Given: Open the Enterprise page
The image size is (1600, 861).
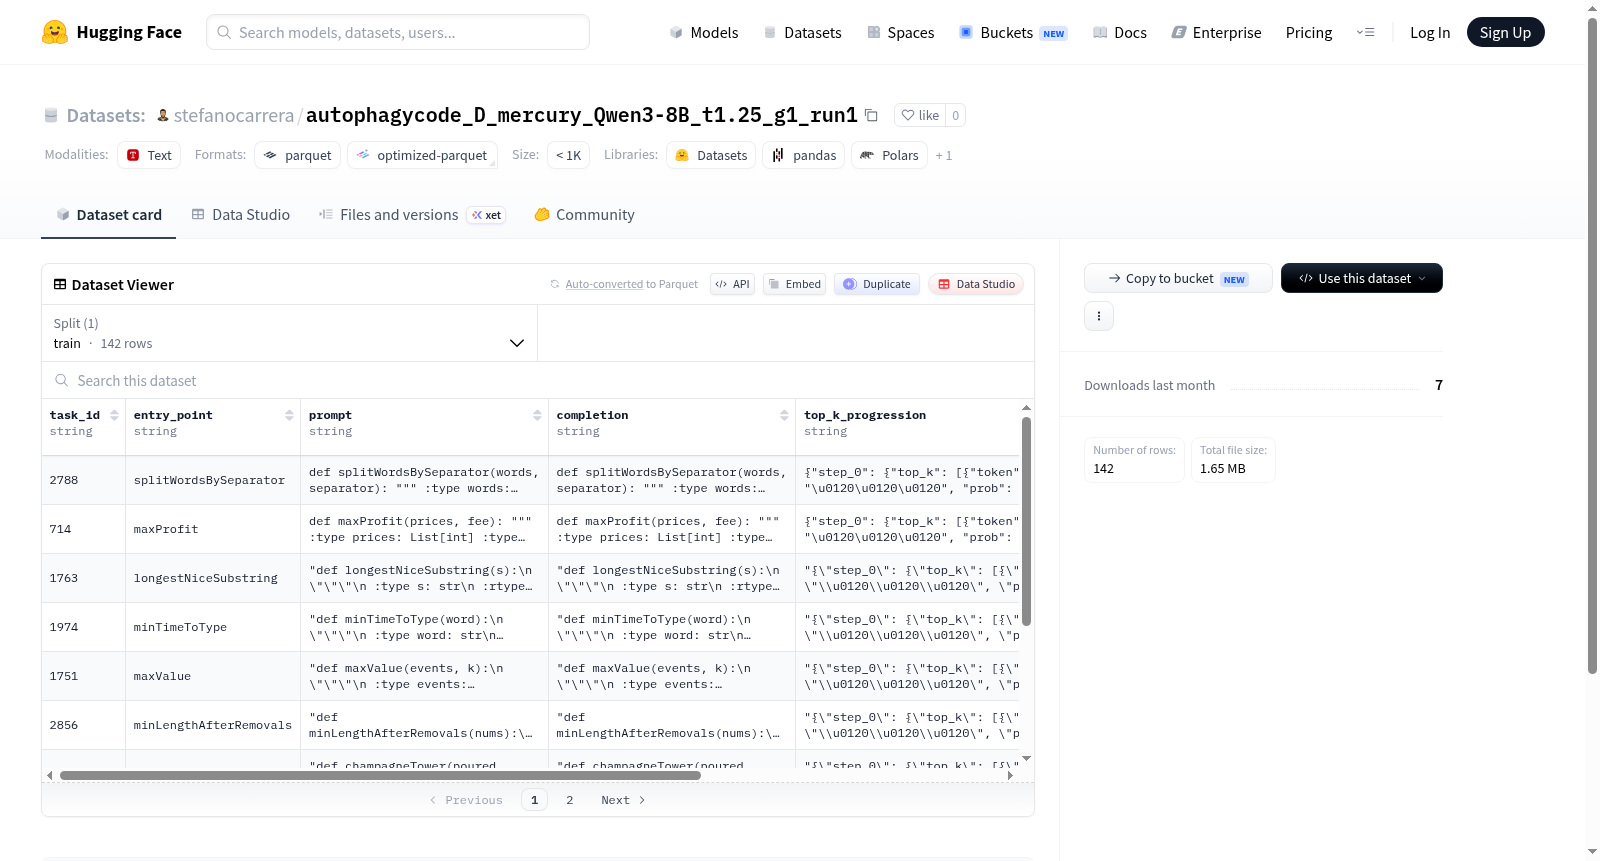Looking at the screenshot, I should click(1216, 32).
